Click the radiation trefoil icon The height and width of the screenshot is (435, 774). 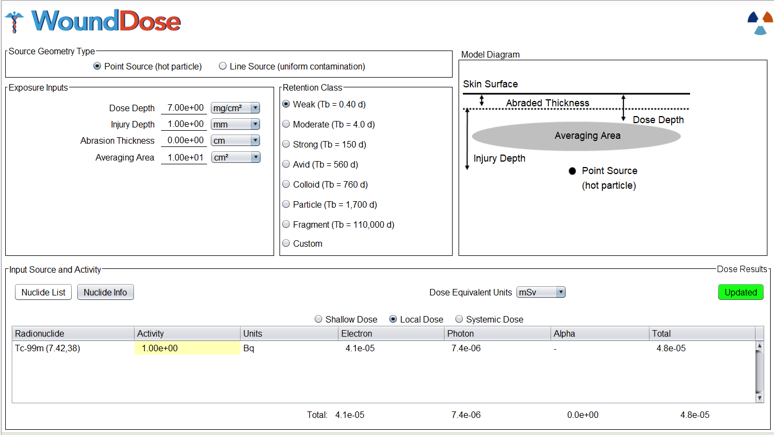click(x=761, y=23)
